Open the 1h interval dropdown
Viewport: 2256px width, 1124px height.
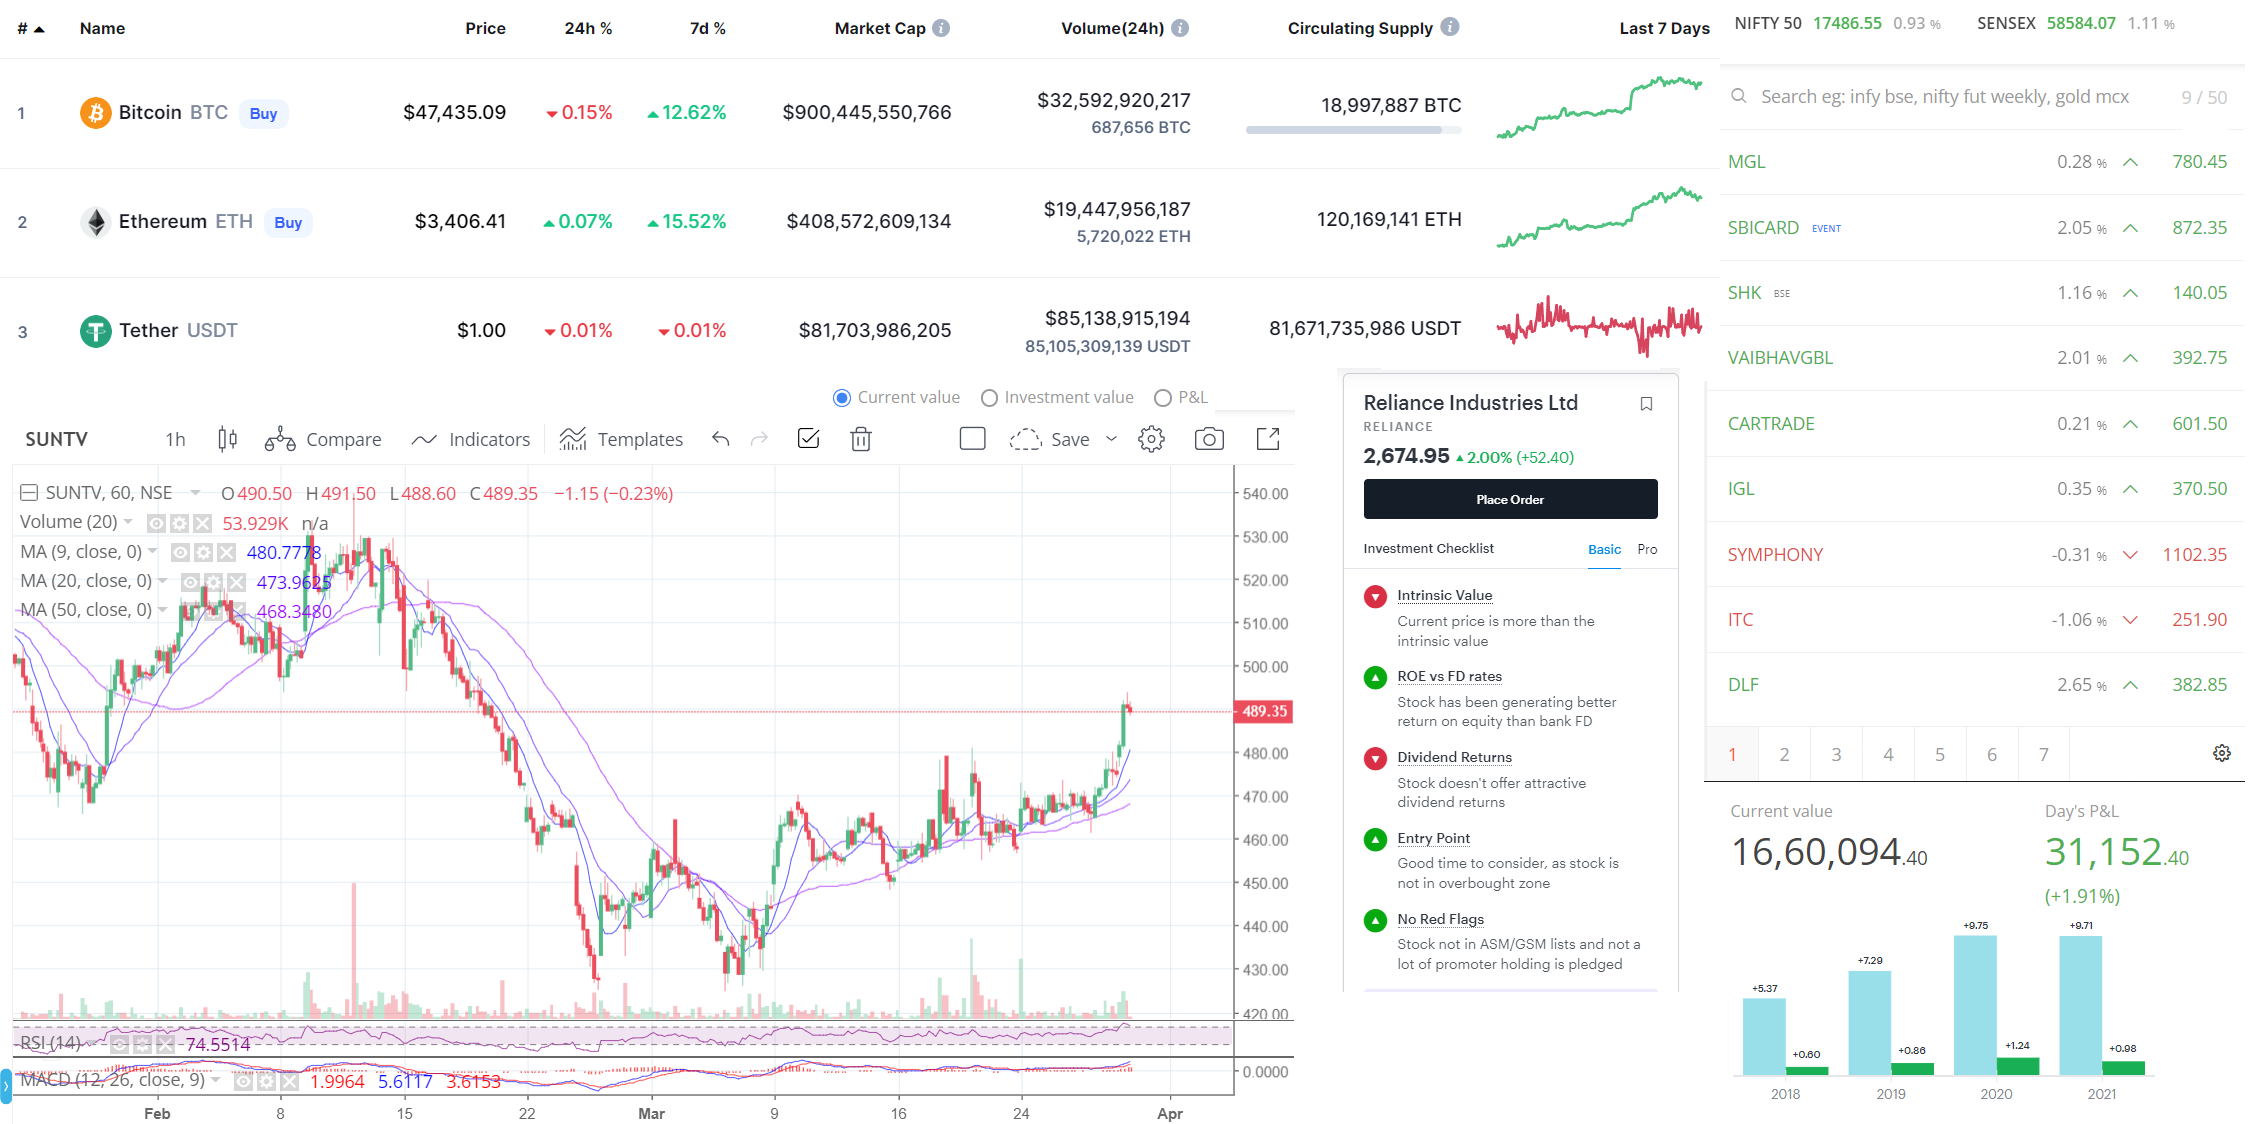[x=175, y=439]
